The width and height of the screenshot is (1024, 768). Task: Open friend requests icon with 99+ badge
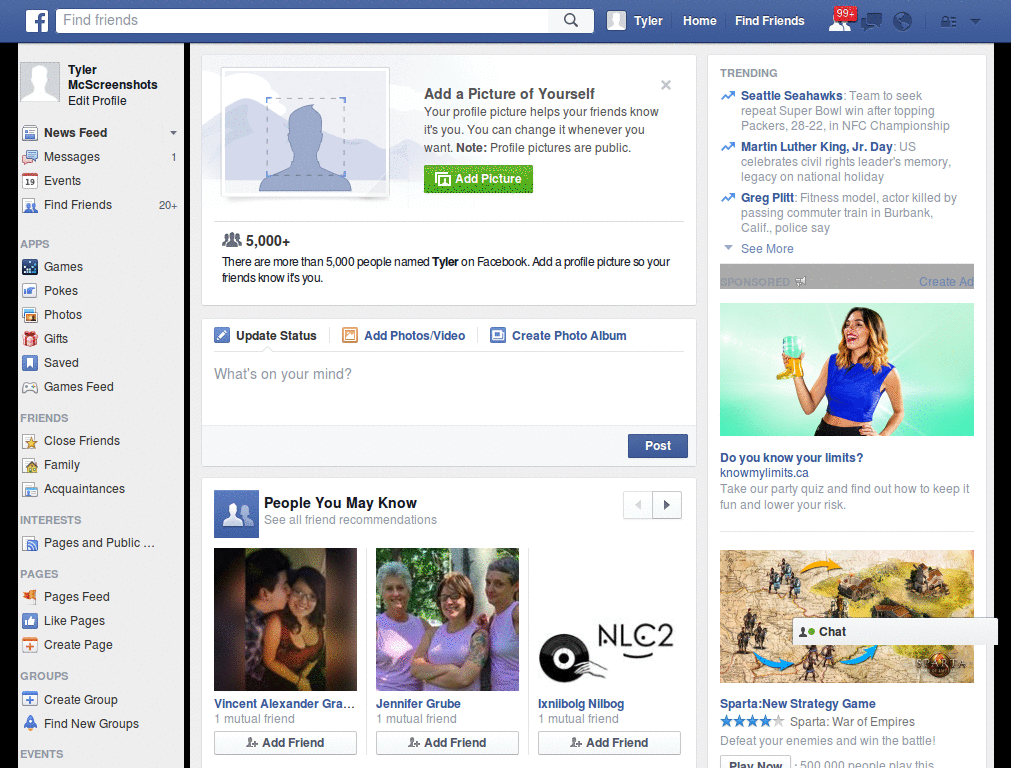tap(840, 20)
